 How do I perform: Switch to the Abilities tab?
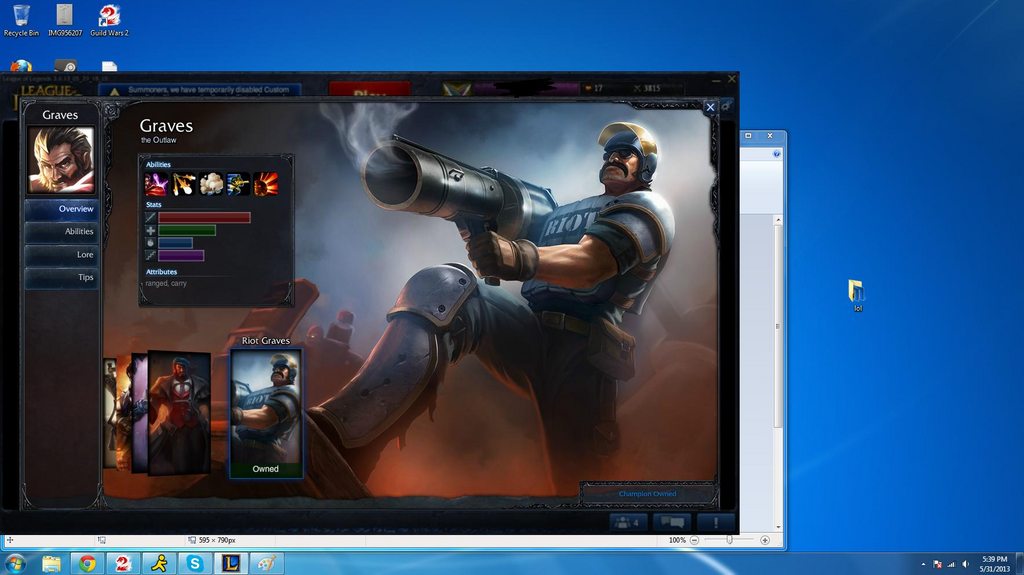(61, 232)
